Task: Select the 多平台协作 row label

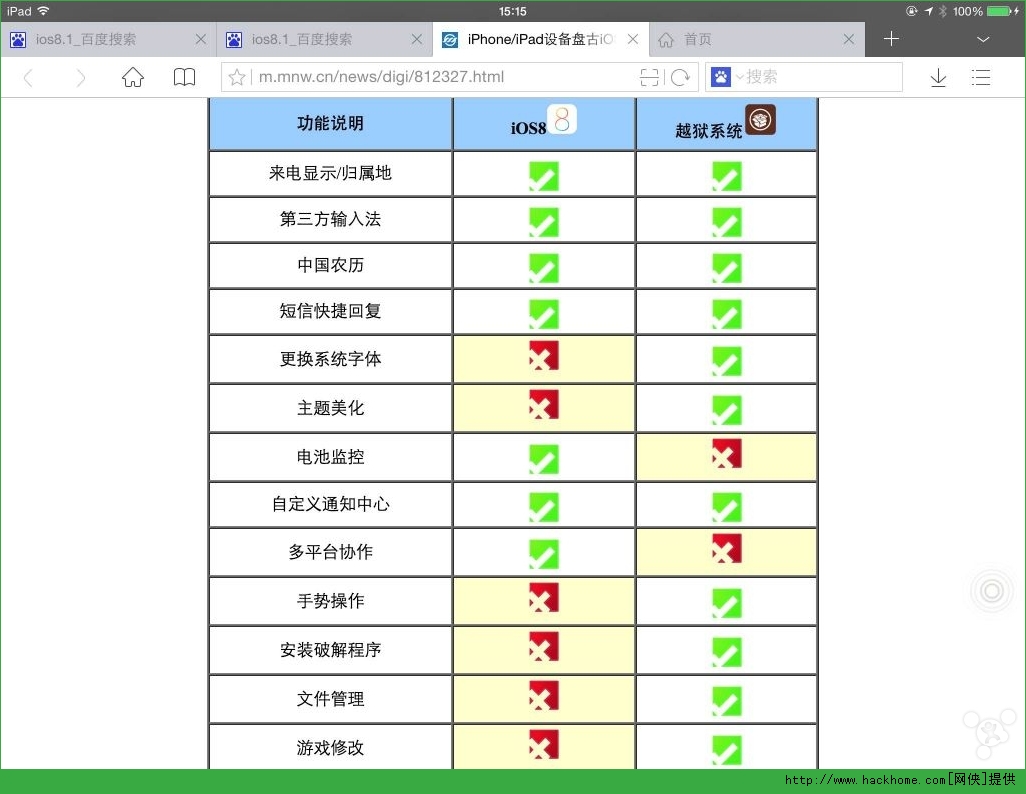Action: [x=330, y=552]
